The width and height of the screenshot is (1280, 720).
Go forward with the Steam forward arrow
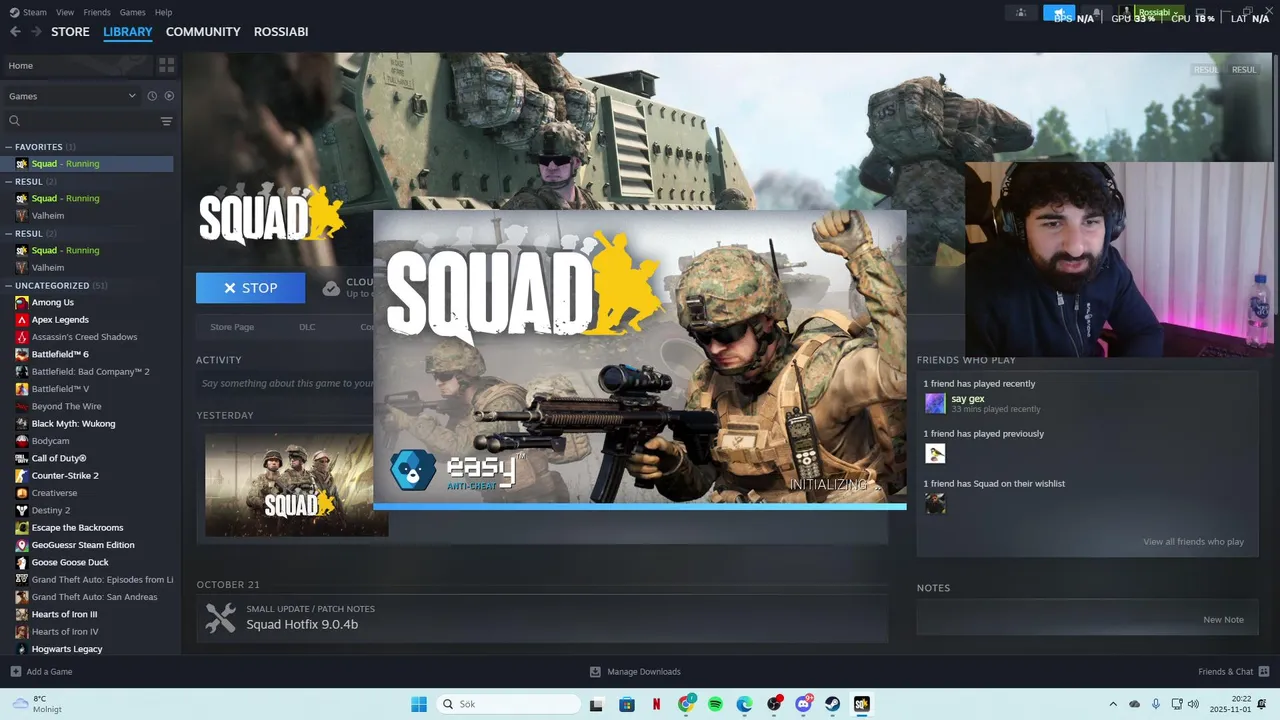pos(36,32)
